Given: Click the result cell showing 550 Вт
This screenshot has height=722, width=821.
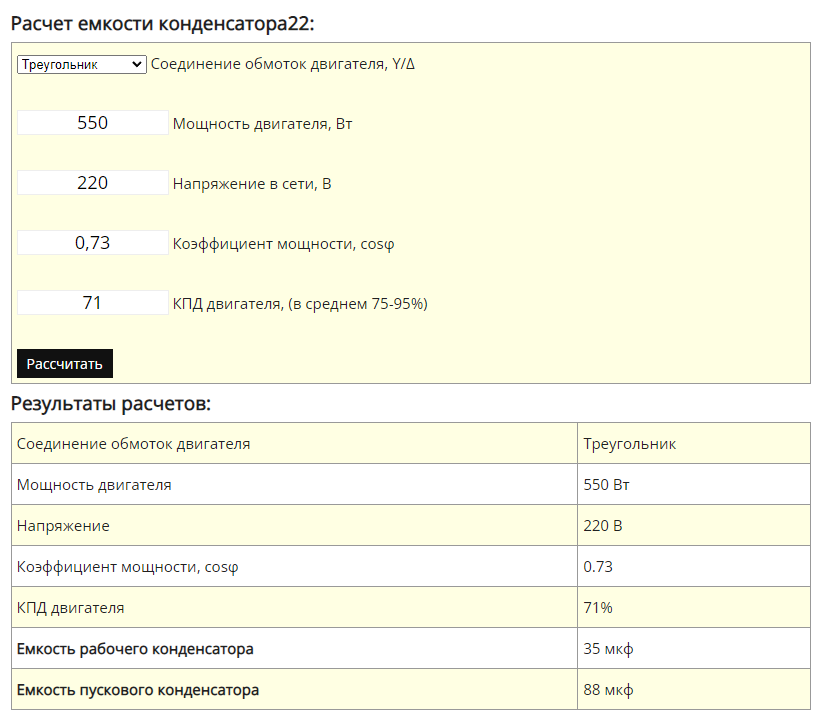Looking at the screenshot, I should pos(606,485).
